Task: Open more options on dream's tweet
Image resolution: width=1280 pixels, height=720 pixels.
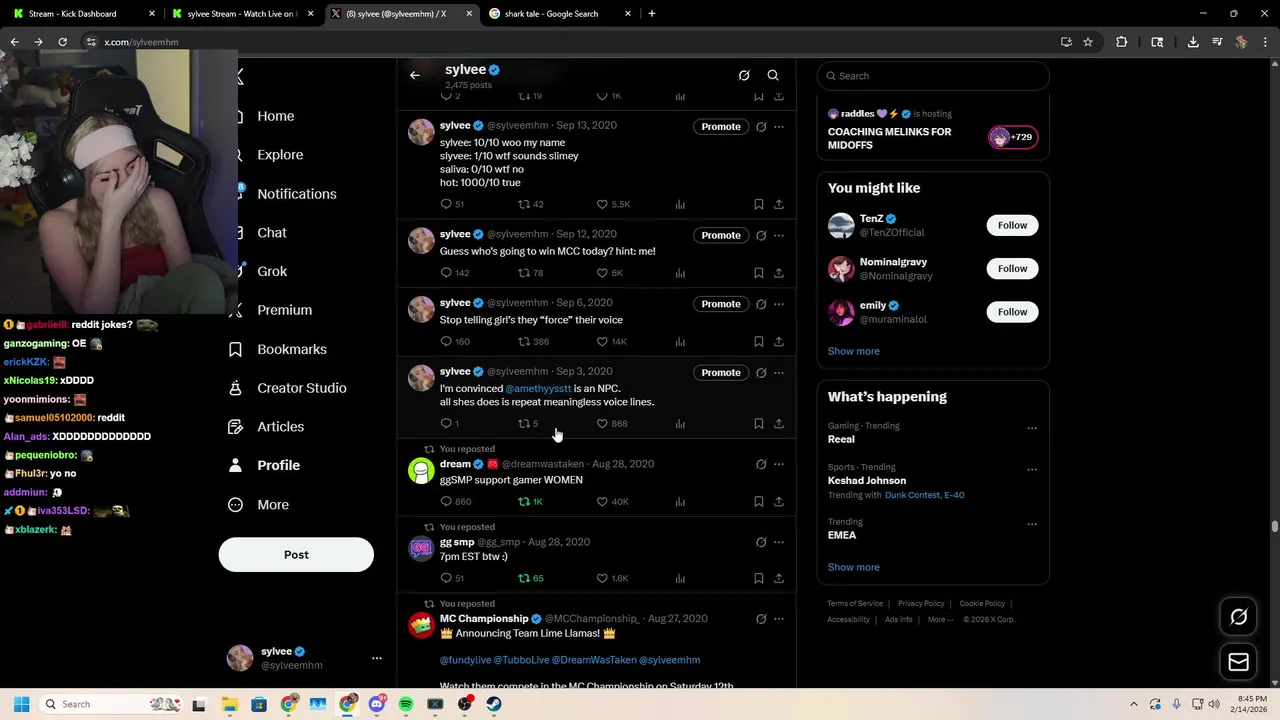Action: pyautogui.click(x=779, y=465)
